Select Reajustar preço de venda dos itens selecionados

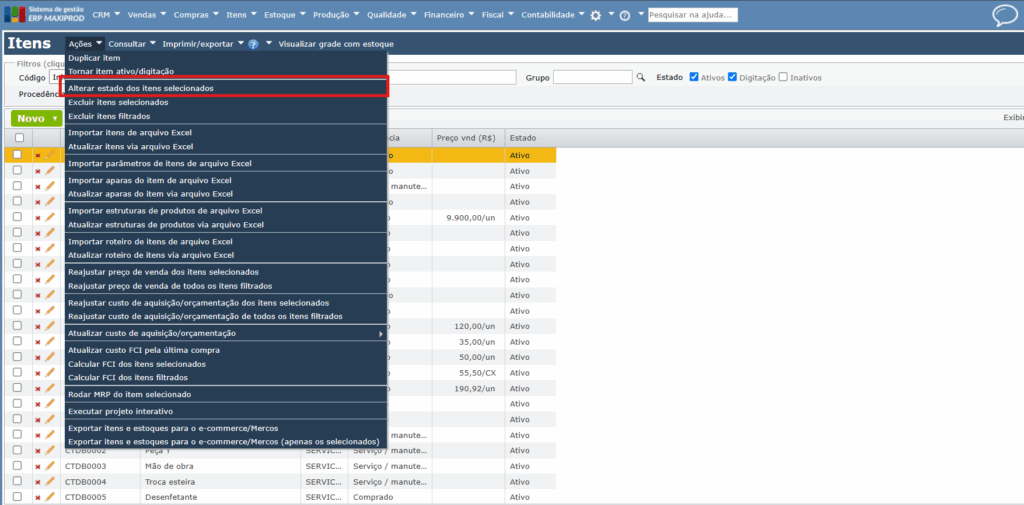coord(226,272)
